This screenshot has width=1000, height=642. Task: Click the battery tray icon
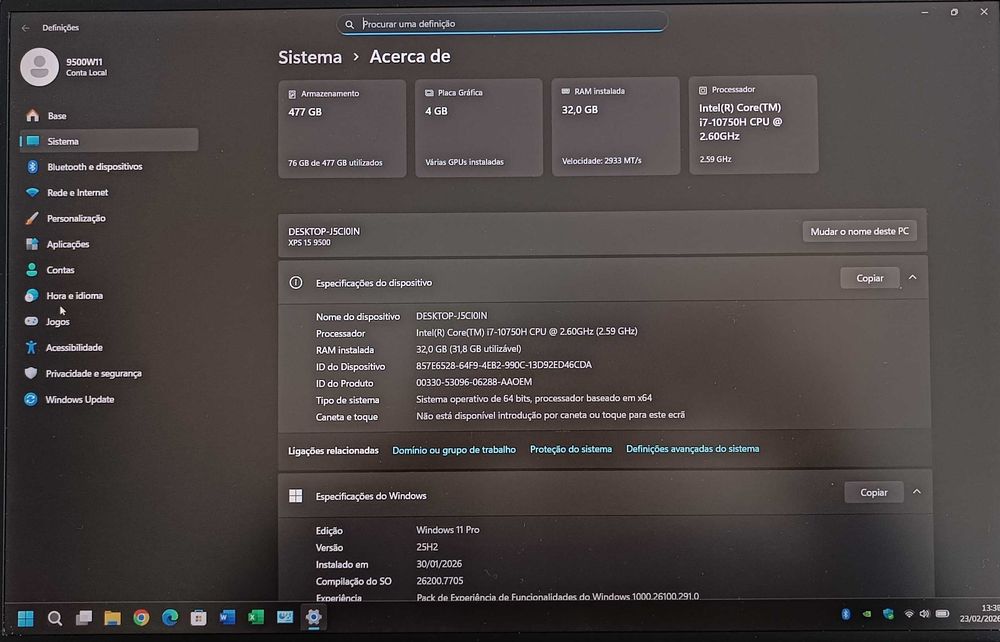click(942, 614)
